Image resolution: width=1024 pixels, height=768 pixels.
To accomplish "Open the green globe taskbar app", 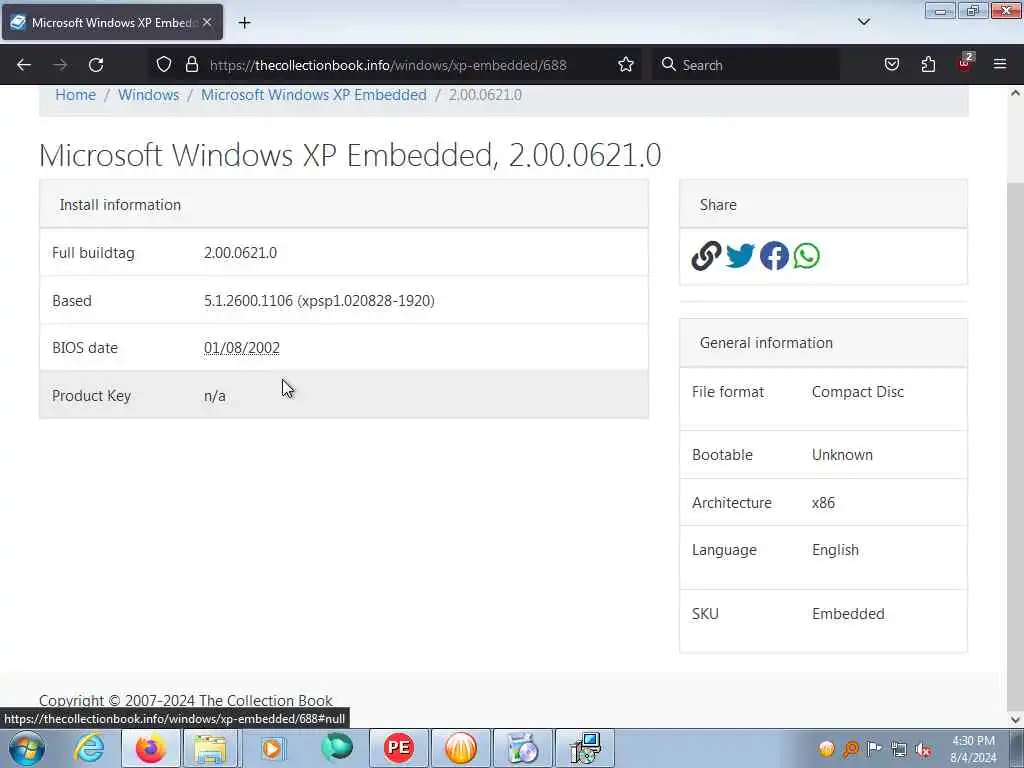I will (x=337, y=748).
